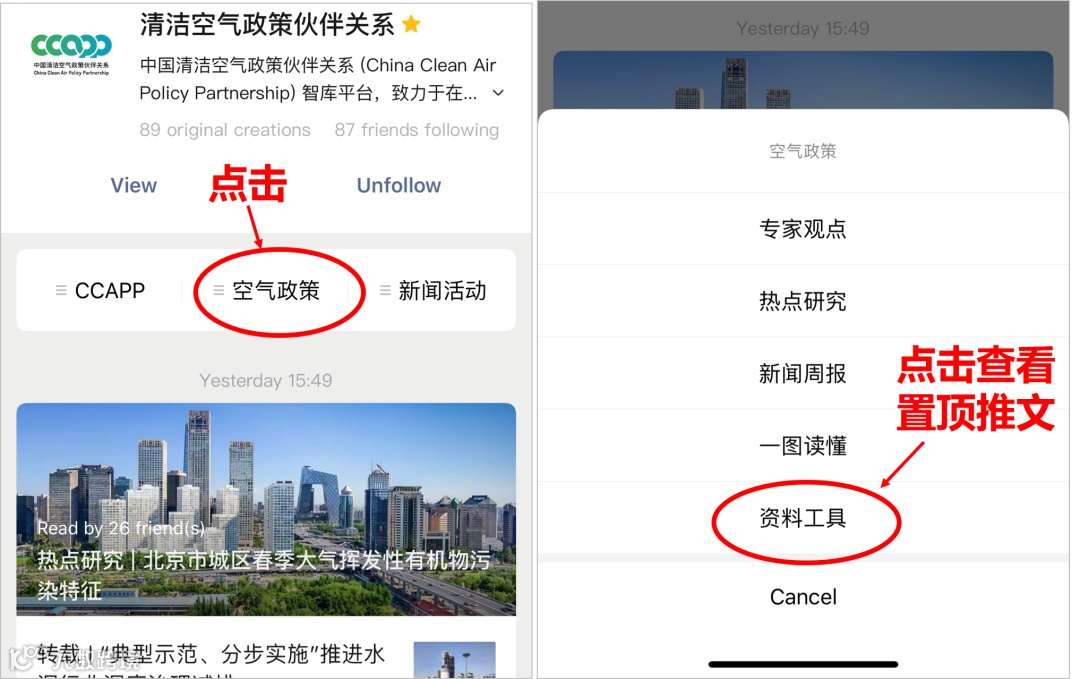
Task: Open the 转载 典型示范 分步实施 article
Action: coord(211,658)
